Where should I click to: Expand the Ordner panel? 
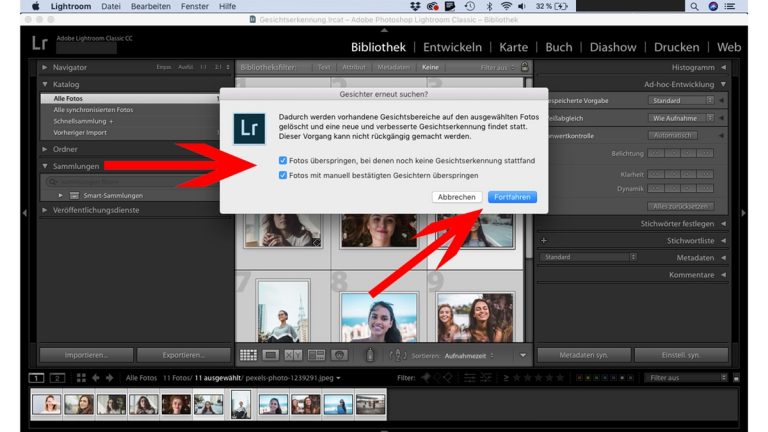pos(45,149)
